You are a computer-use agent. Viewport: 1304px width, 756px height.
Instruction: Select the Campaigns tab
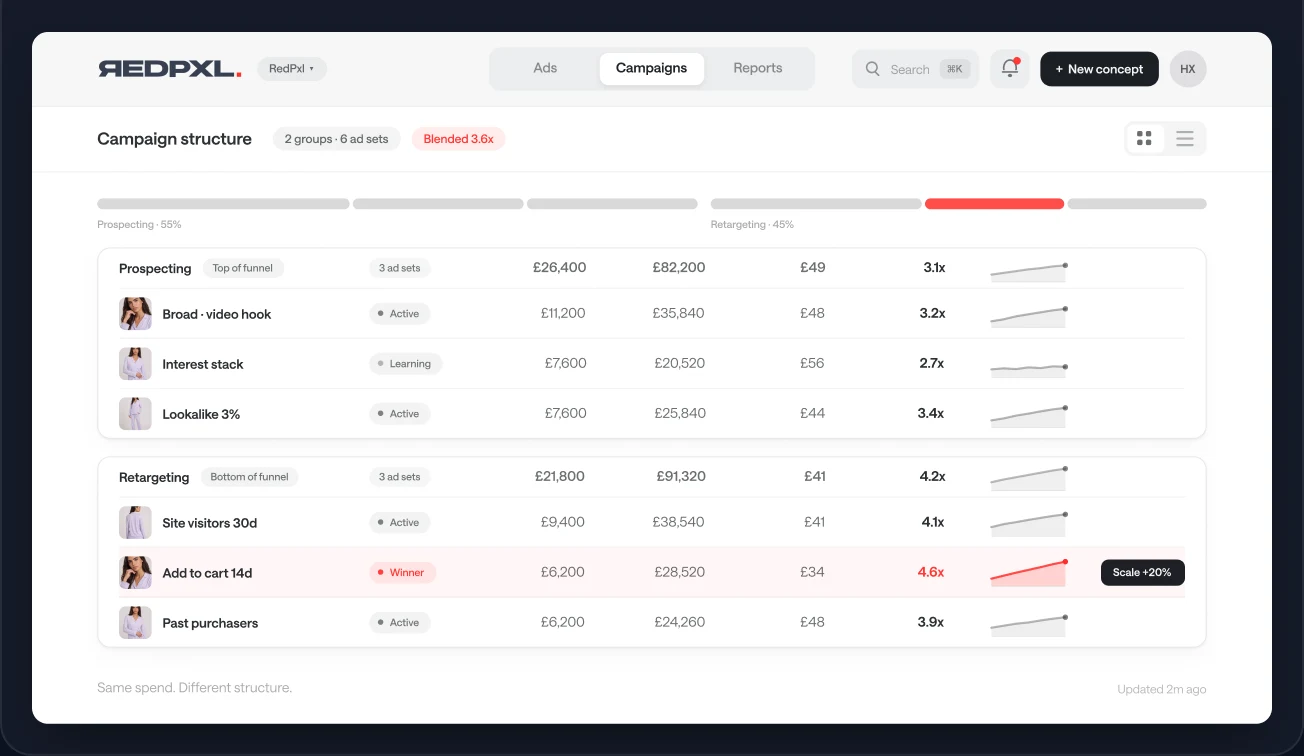[x=652, y=69]
